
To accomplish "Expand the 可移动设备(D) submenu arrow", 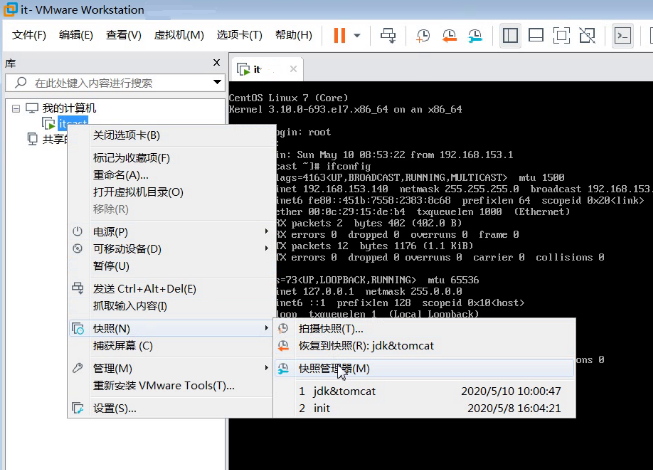I will click(x=267, y=248).
